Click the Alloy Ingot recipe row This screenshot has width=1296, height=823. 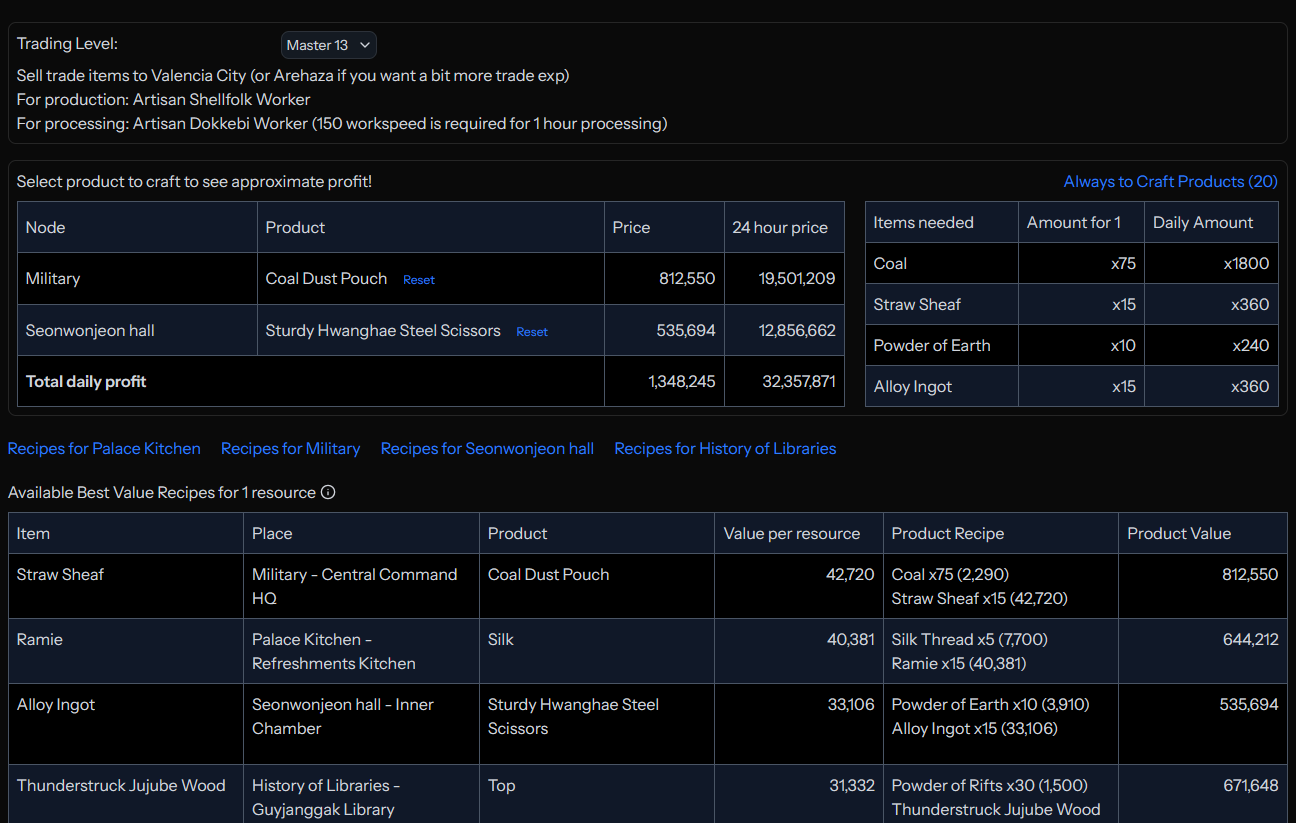[56, 704]
